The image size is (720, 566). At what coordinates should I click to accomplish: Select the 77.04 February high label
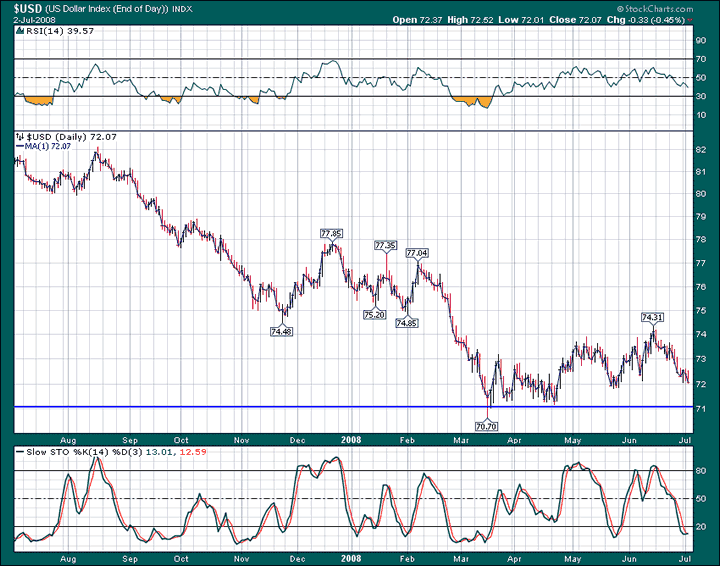(x=416, y=253)
